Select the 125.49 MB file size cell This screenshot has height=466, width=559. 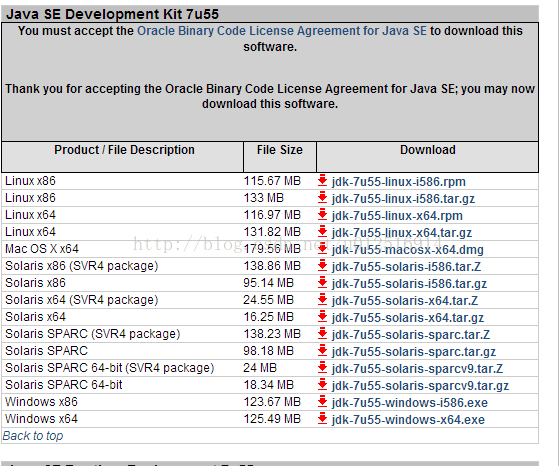tap(272, 419)
